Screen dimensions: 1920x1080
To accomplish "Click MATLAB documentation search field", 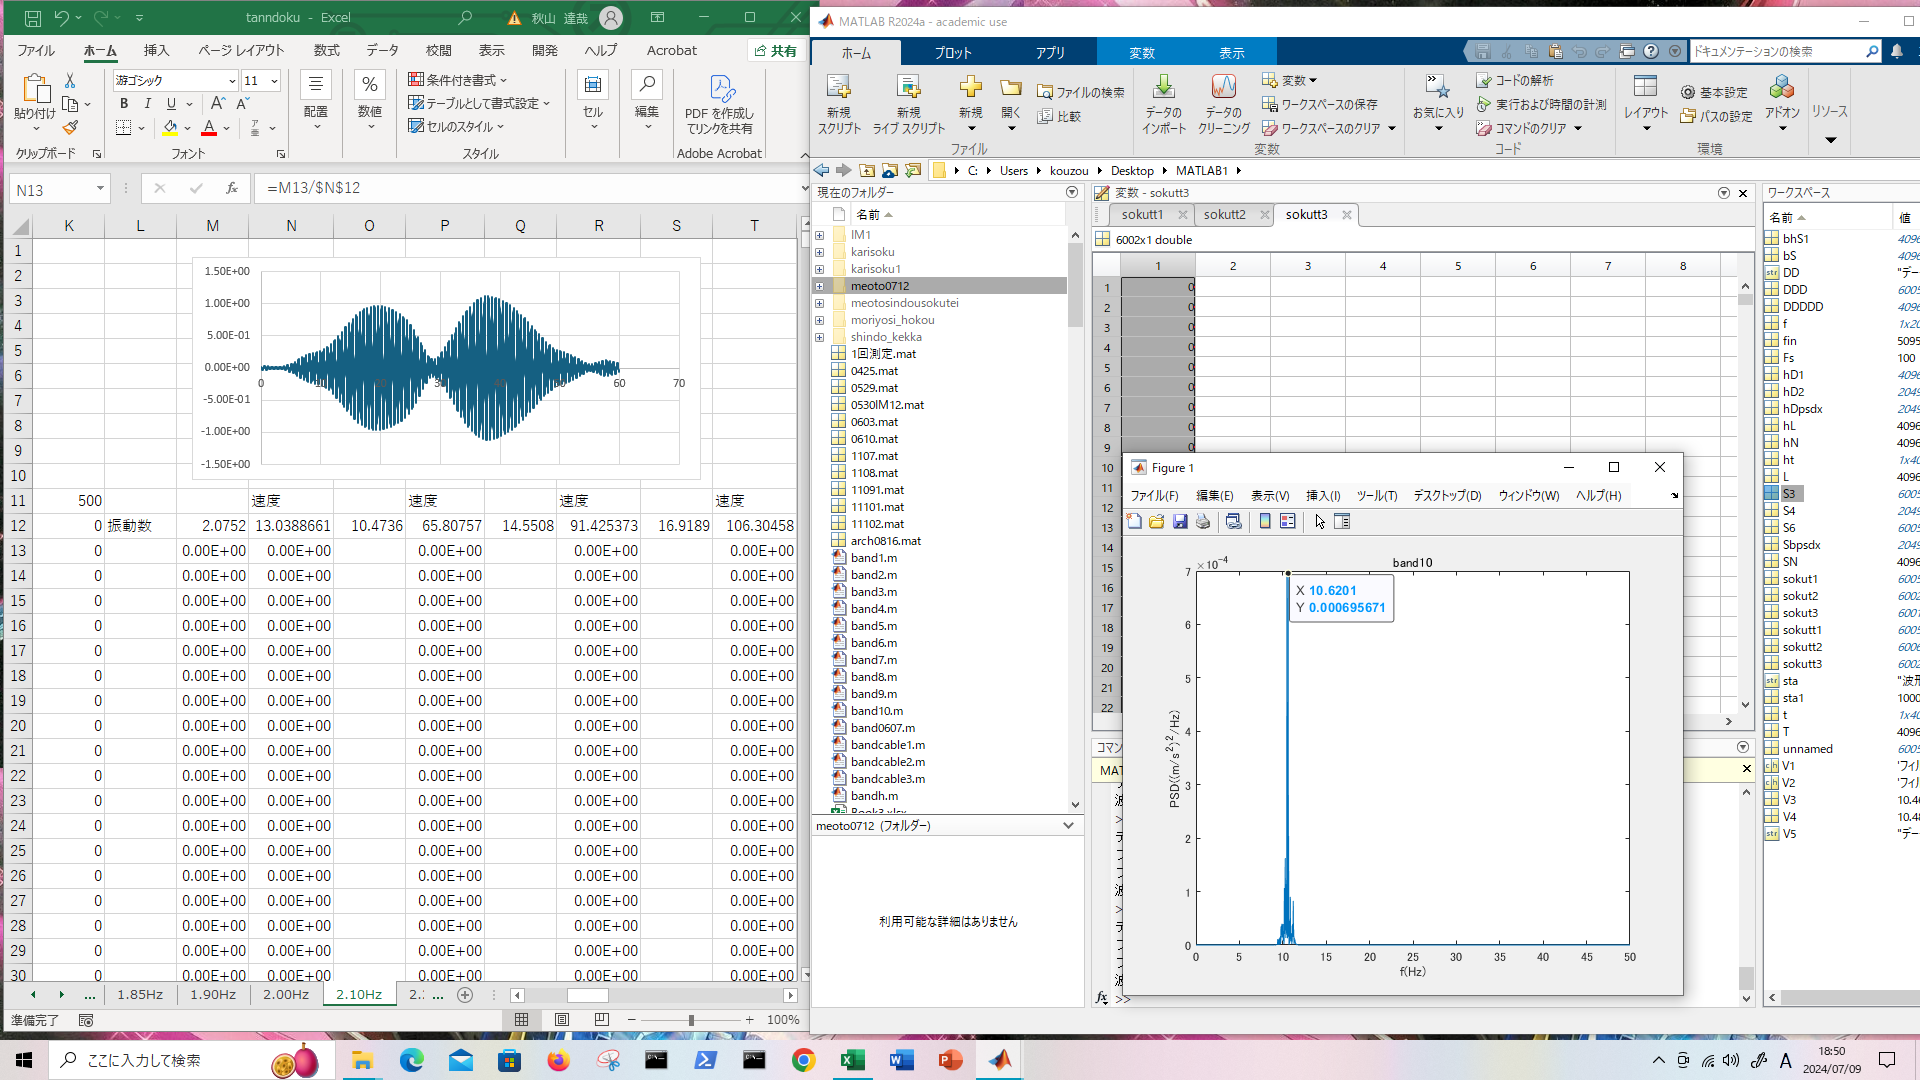I will (1778, 51).
